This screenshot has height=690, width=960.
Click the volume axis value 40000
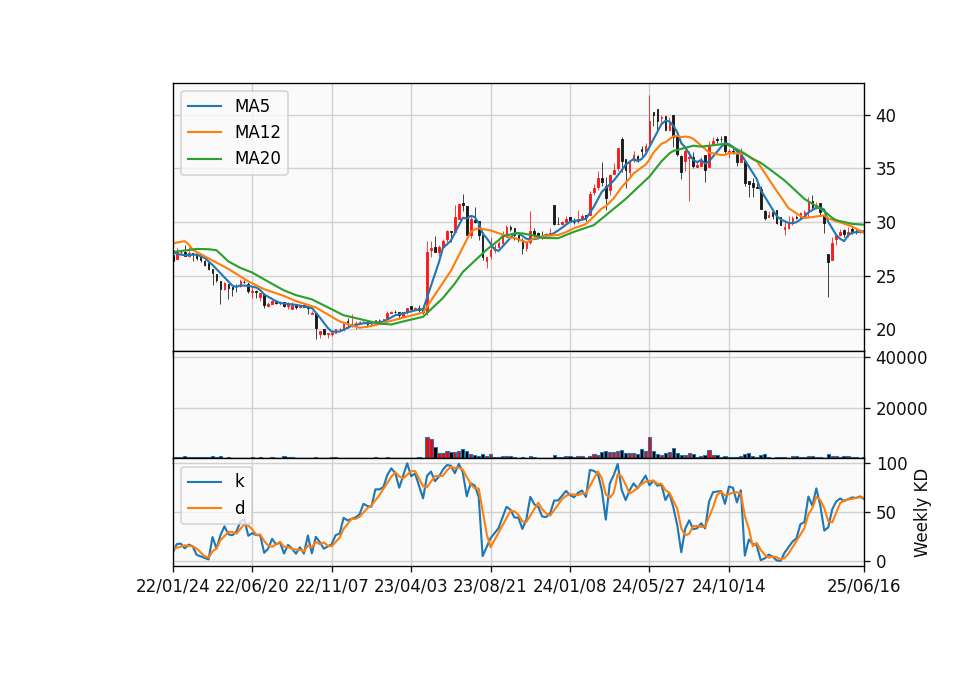coord(901,358)
